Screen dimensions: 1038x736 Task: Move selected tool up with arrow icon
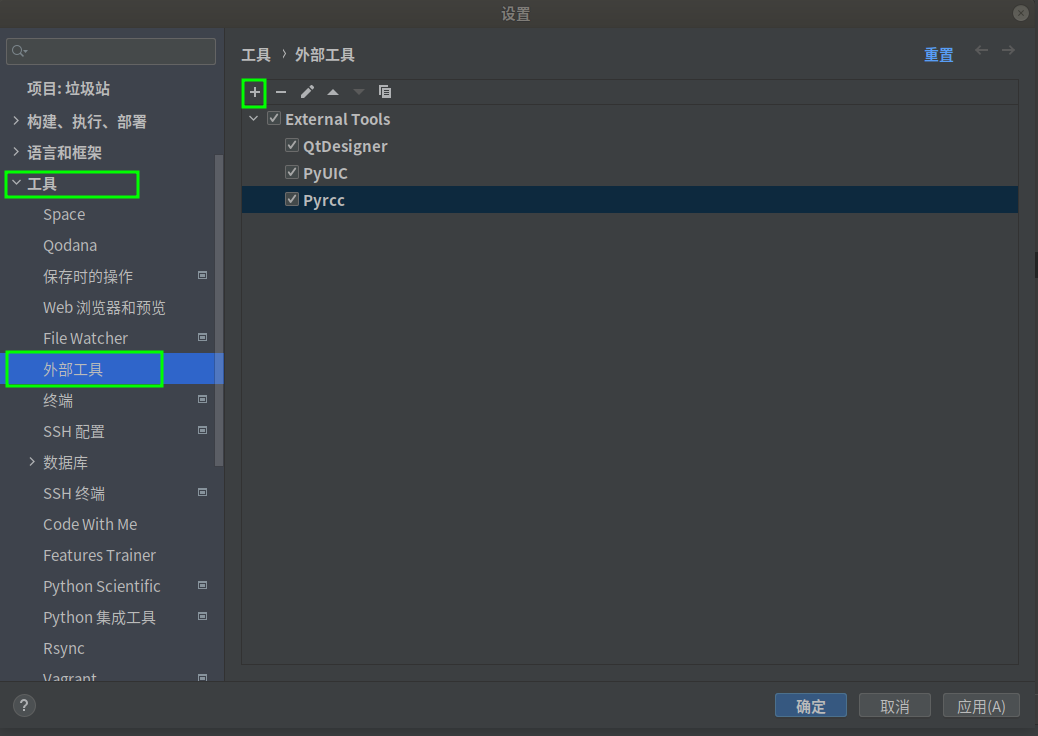tap(333, 92)
